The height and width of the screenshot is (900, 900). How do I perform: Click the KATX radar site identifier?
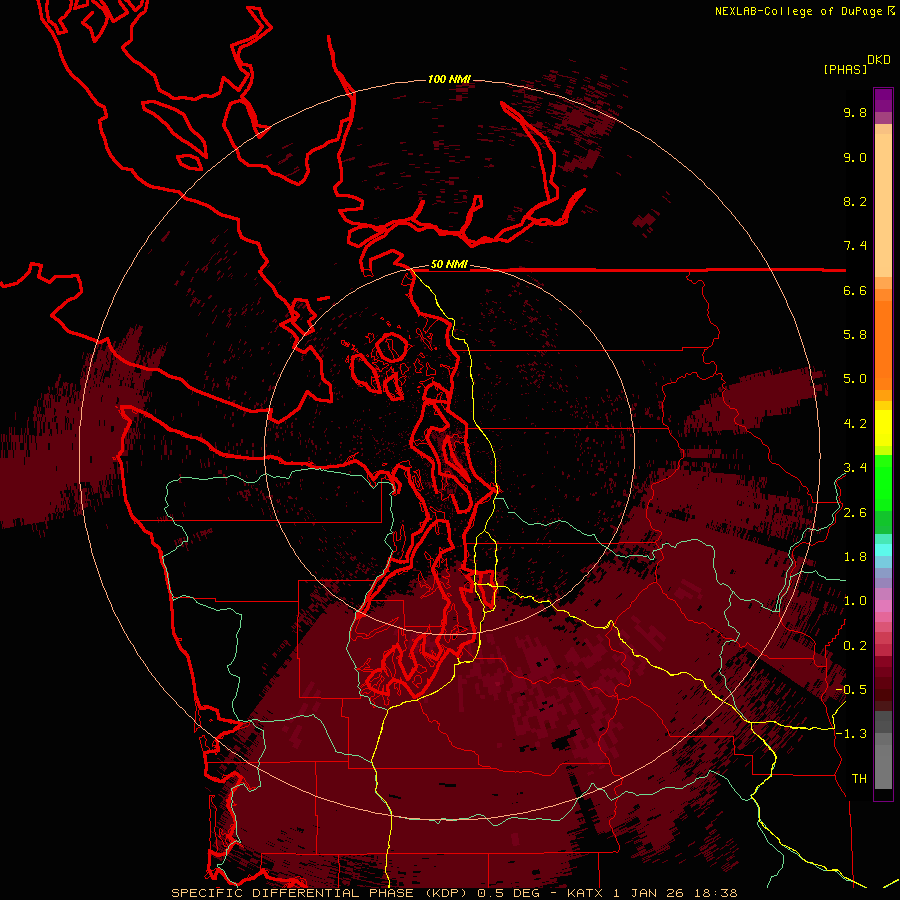coord(584,893)
